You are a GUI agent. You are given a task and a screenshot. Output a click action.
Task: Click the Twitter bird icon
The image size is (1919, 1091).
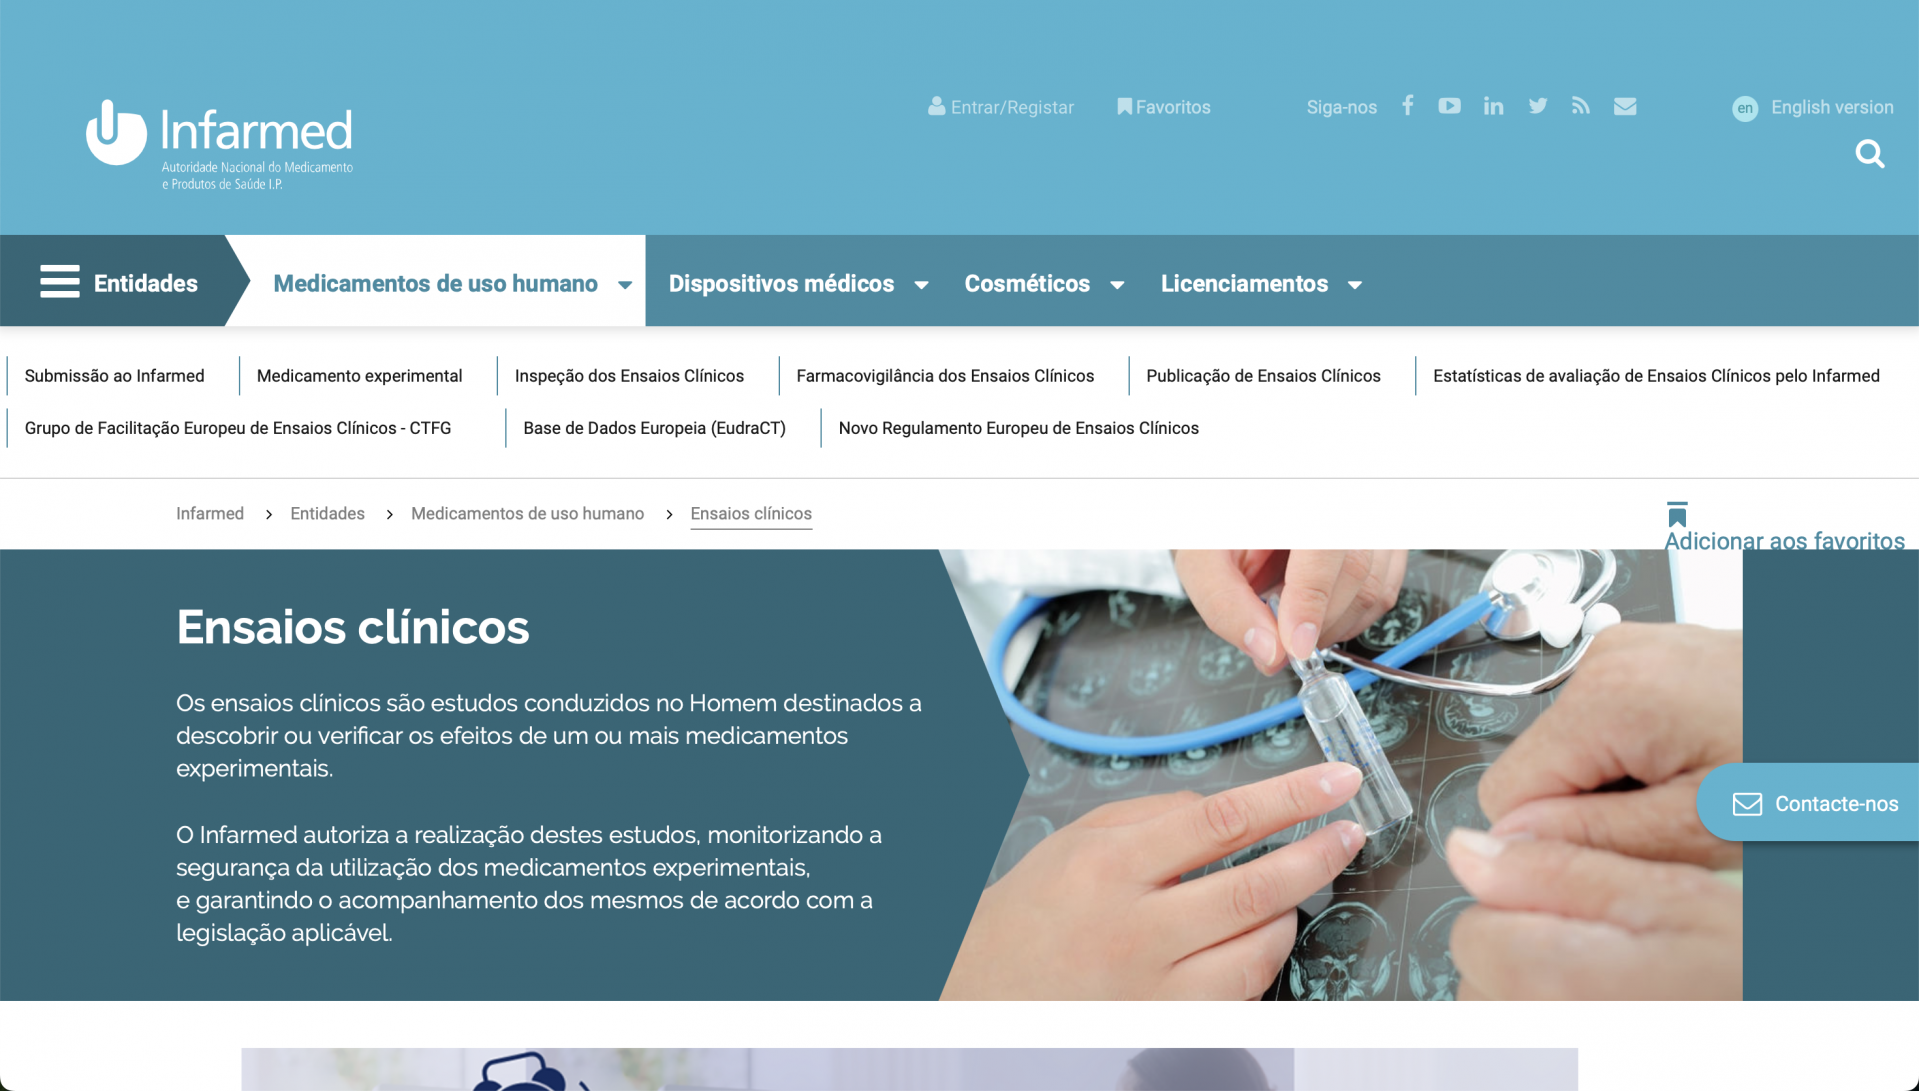pos(1537,106)
